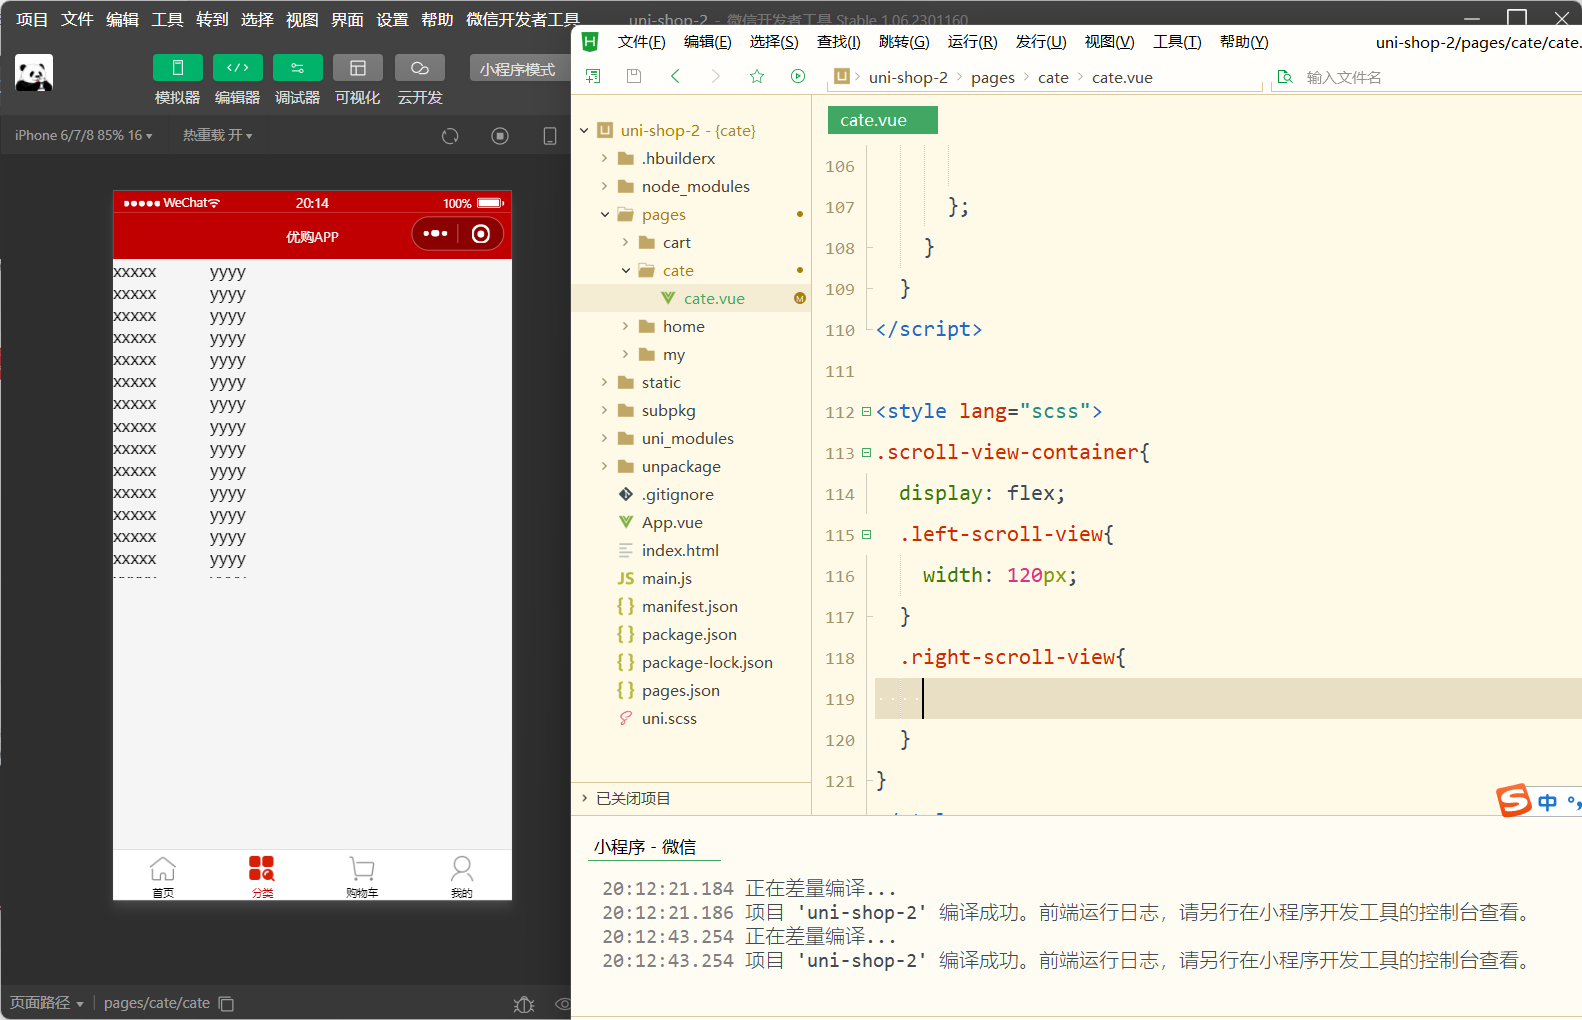Expand the .hbuilderx folder
Viewport: 1582px width, 1020px height.
(x=604, y=158)
